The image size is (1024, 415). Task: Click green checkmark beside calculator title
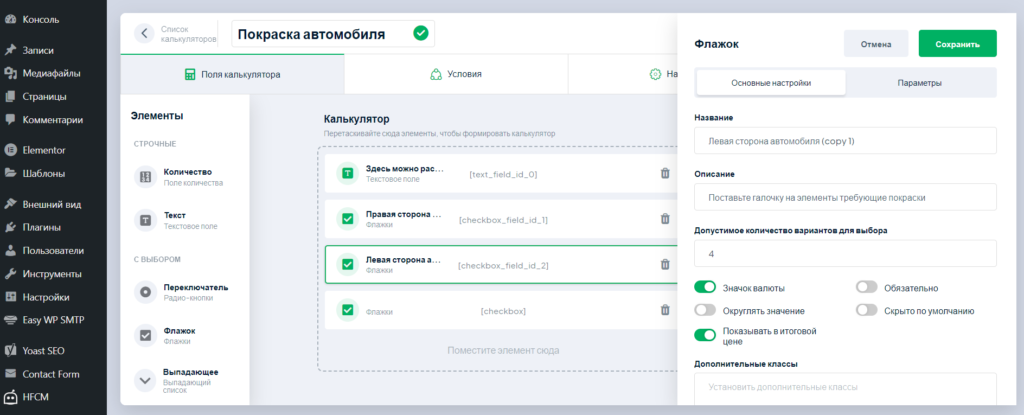point(421,33)
